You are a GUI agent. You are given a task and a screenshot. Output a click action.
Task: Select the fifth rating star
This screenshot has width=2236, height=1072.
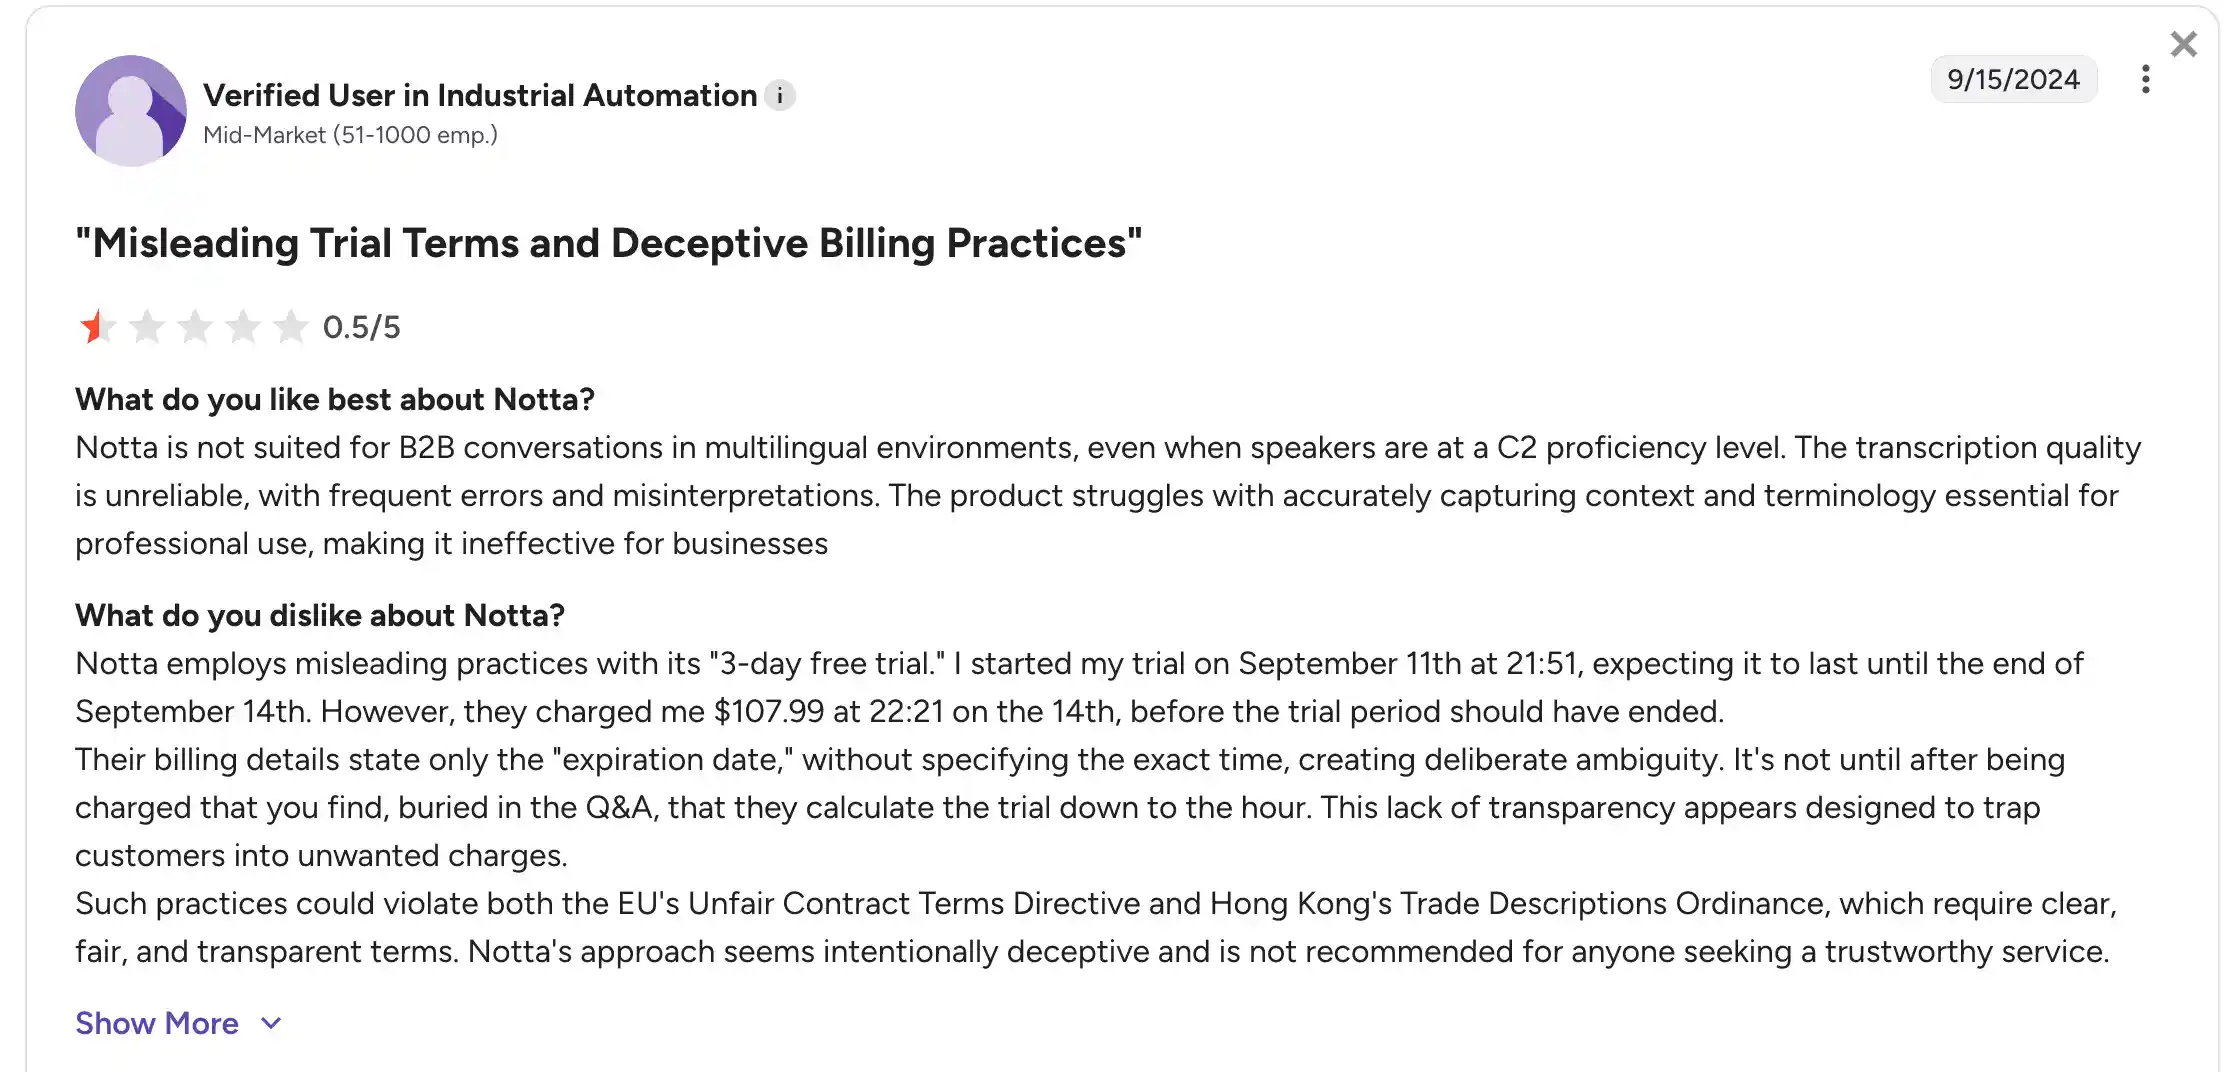coord(291,326)
